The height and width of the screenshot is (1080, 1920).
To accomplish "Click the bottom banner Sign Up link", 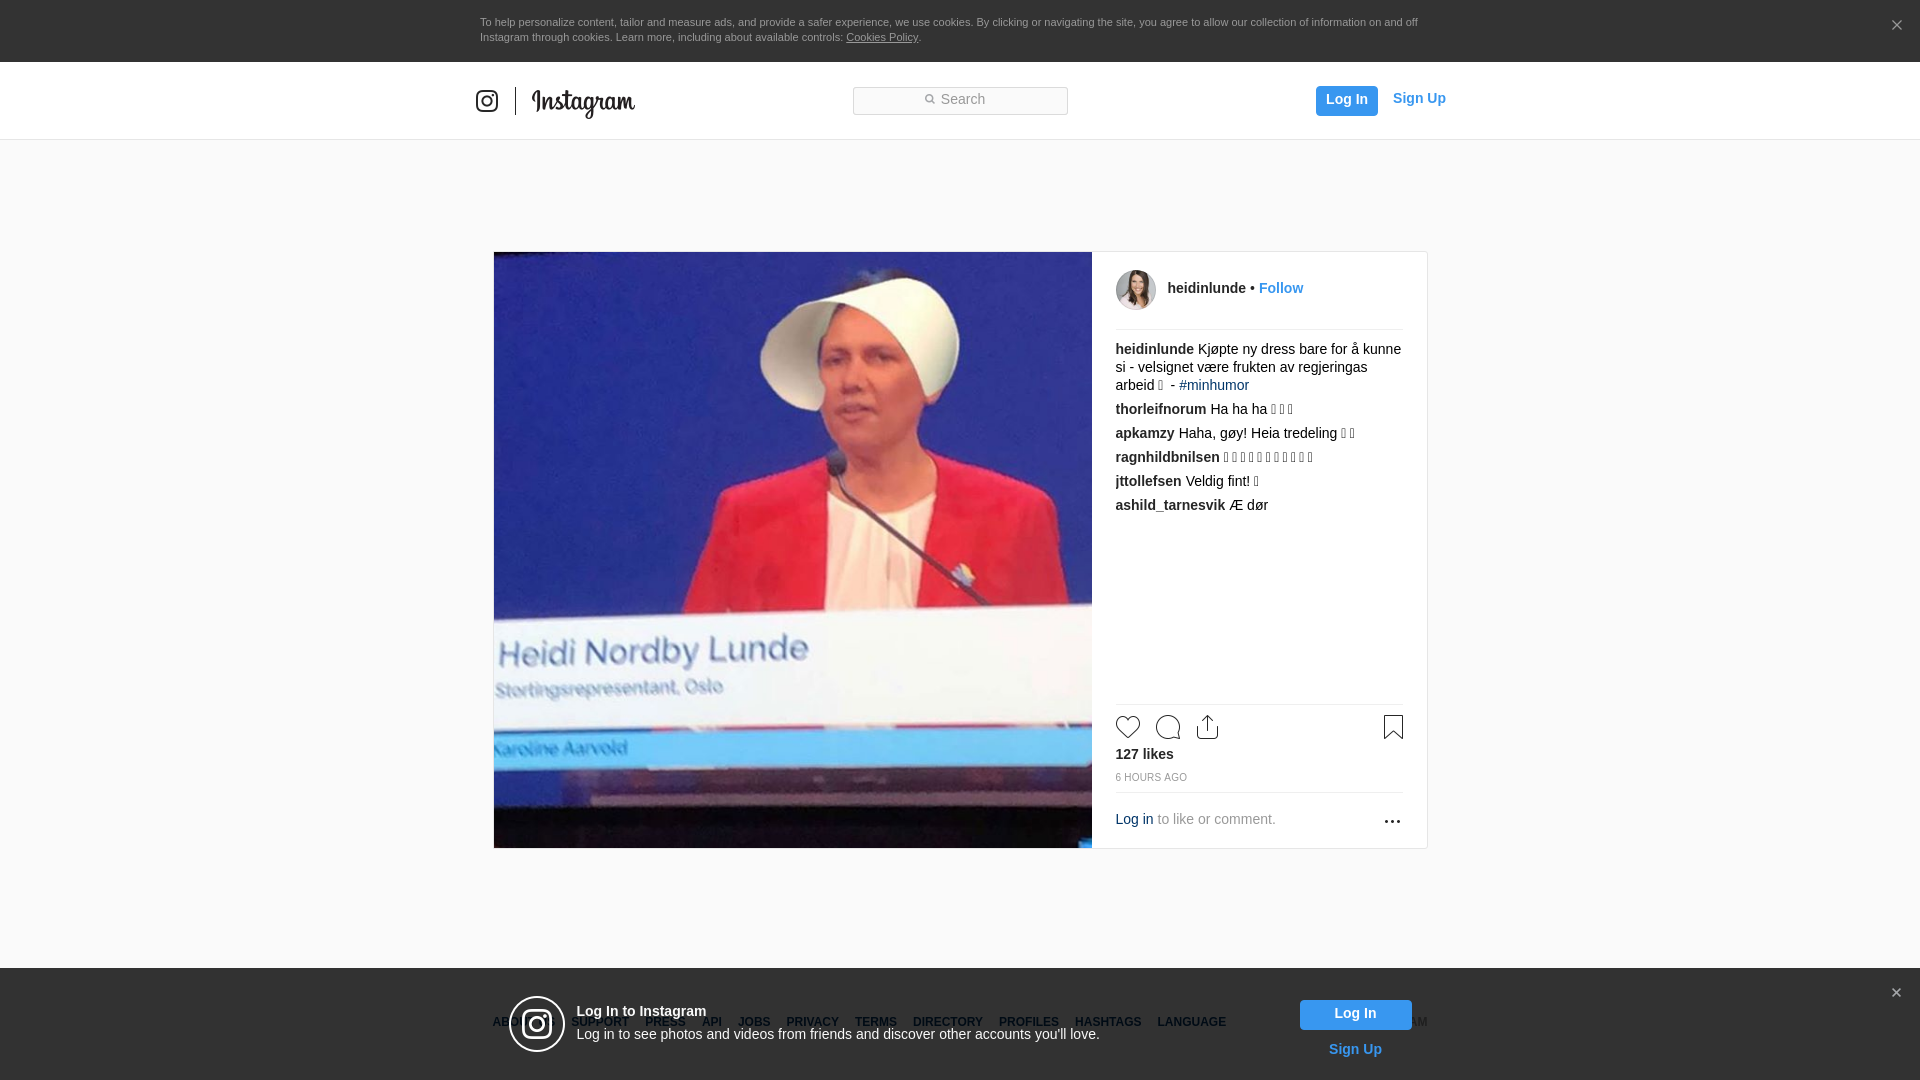I will 1355,1049.
